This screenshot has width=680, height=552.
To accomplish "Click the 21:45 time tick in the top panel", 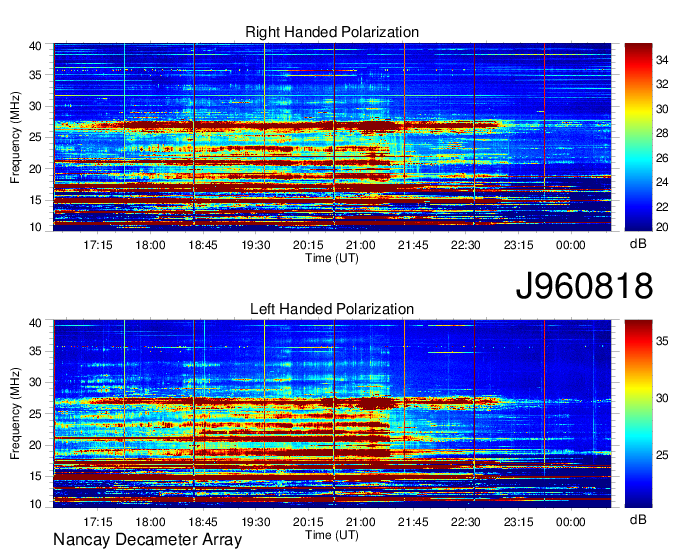I will click(x=413, y=245).
